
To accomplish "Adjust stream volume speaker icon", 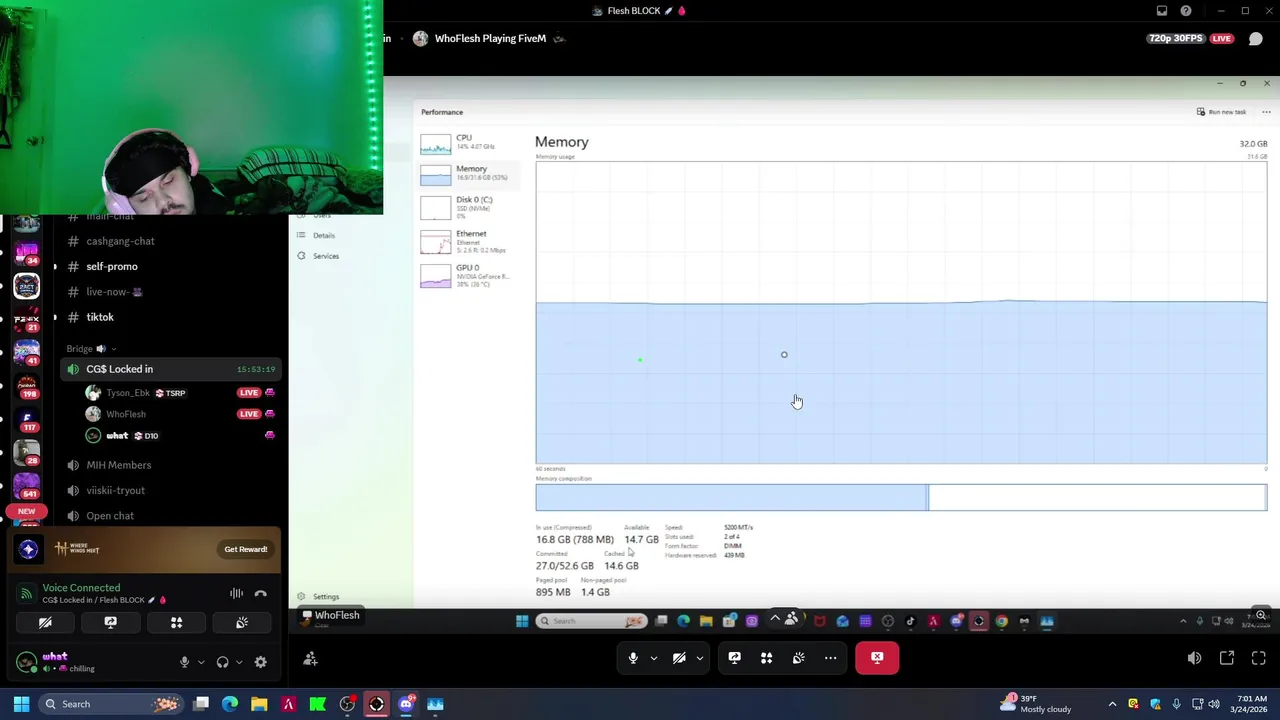I will (x=1194, y=658).
